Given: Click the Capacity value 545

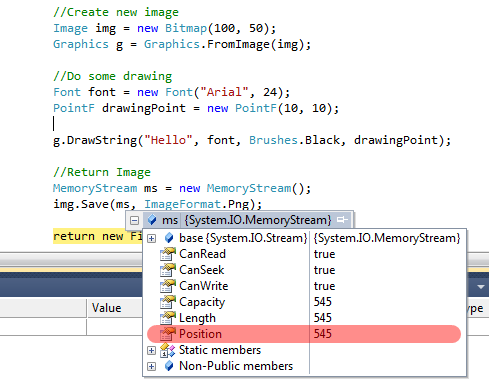Looking at the screenshot, I should click(x=323, y=302).
